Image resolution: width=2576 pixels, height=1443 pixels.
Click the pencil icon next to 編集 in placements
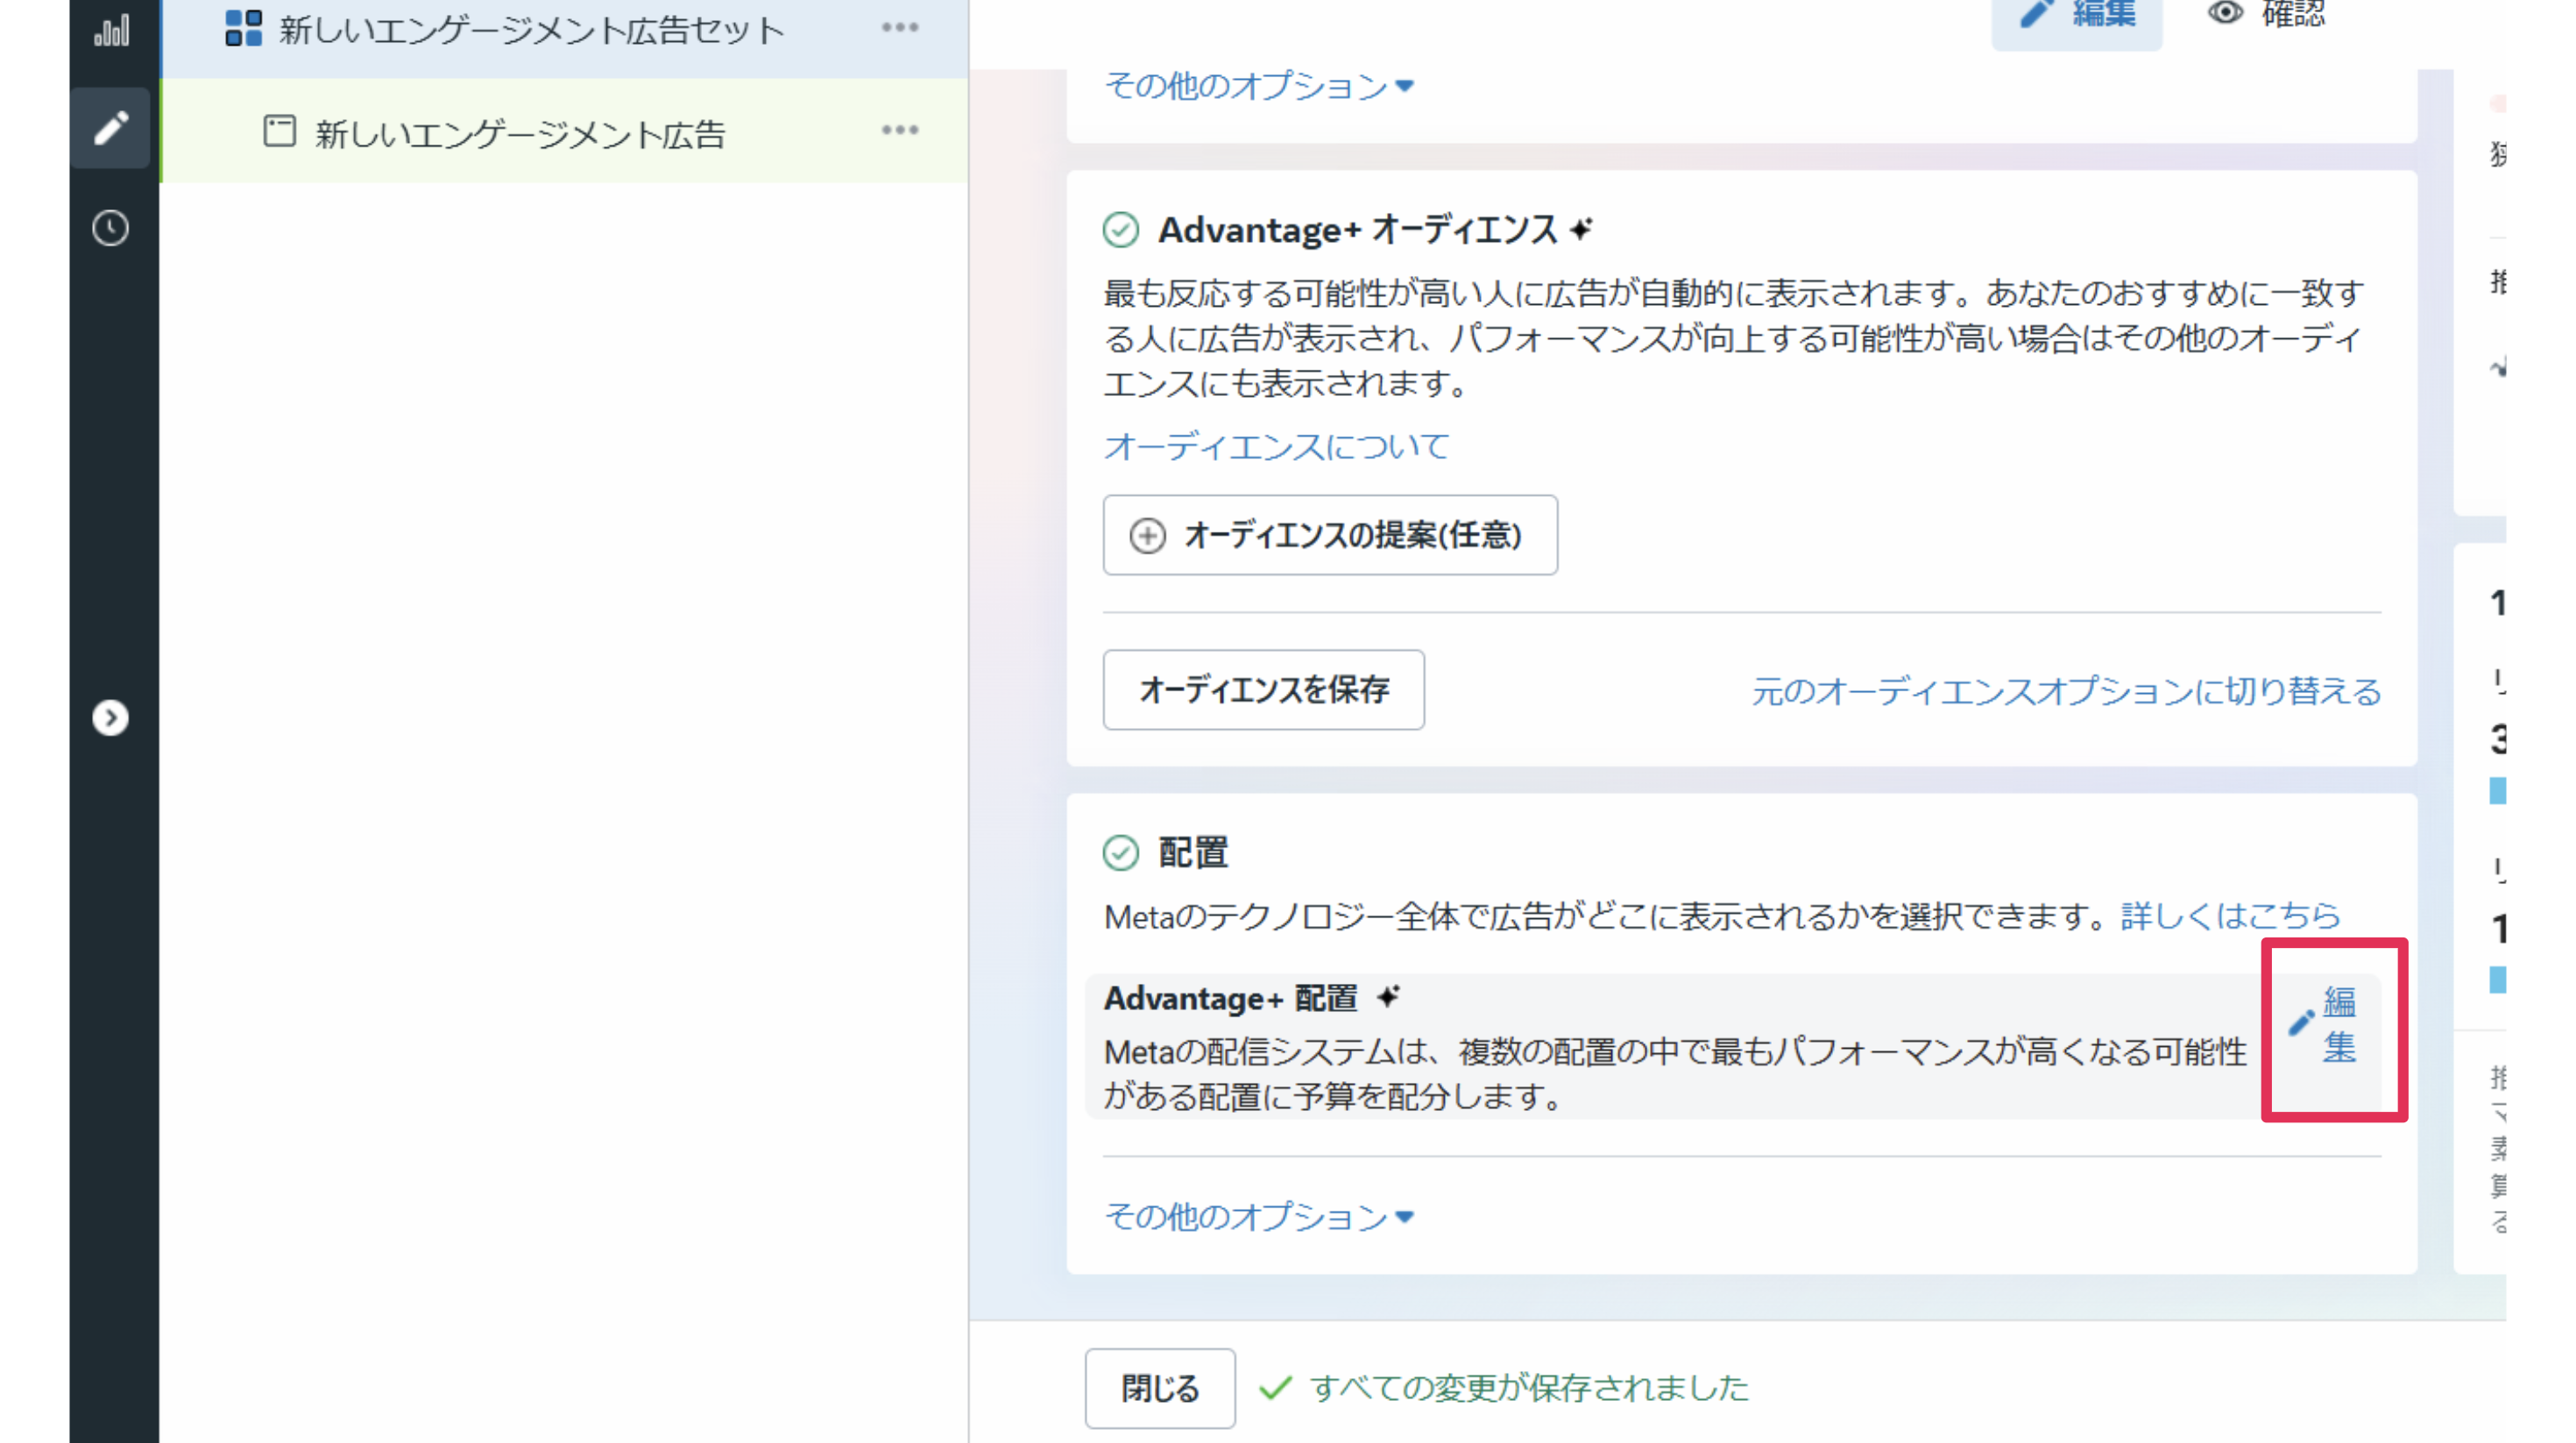click(x=2301, y=1022)
